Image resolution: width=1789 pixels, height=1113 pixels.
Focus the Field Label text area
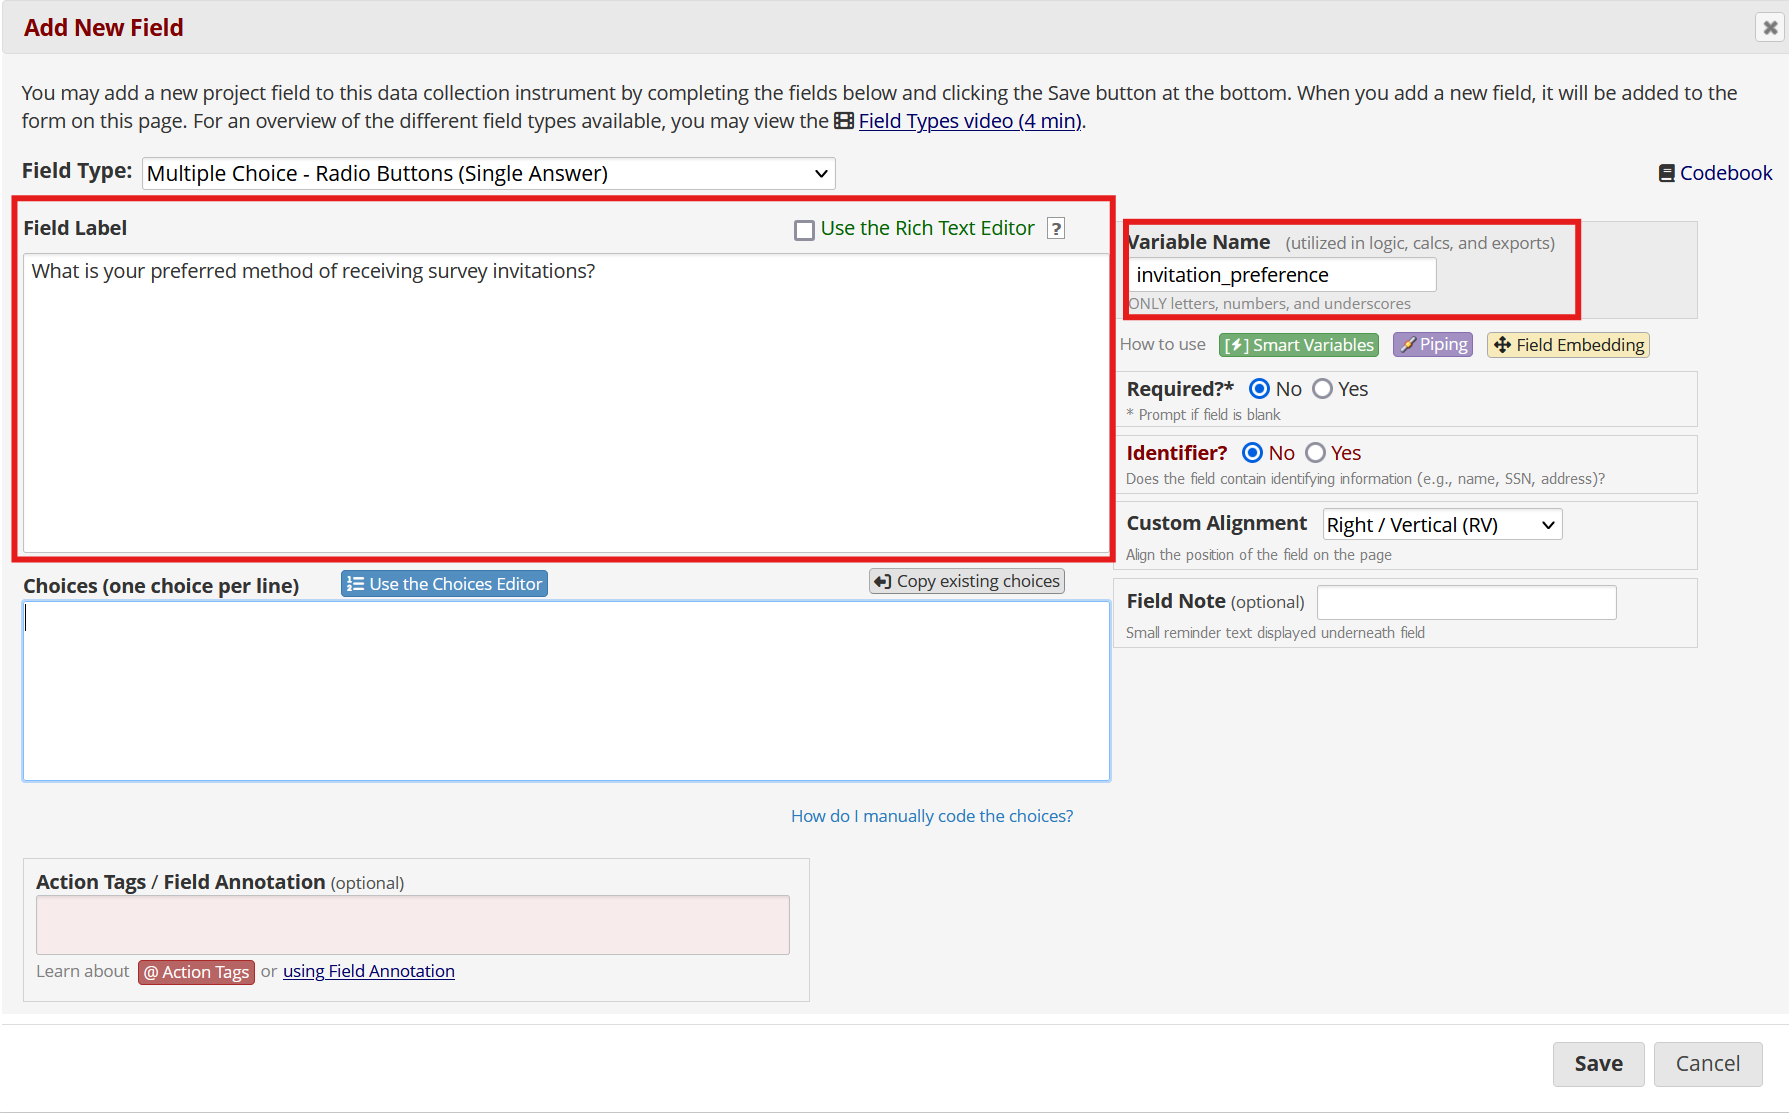point(566,402)
